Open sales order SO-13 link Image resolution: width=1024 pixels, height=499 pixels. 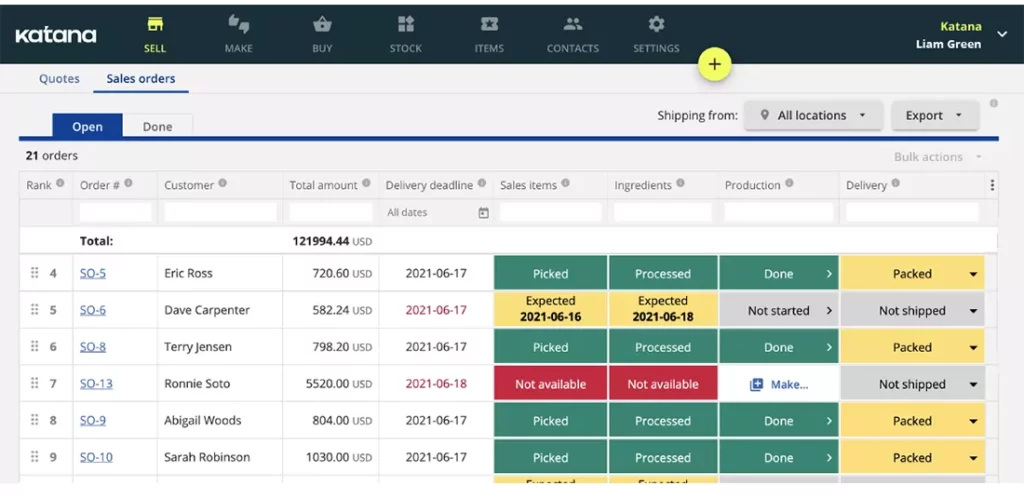coord(96,384)
